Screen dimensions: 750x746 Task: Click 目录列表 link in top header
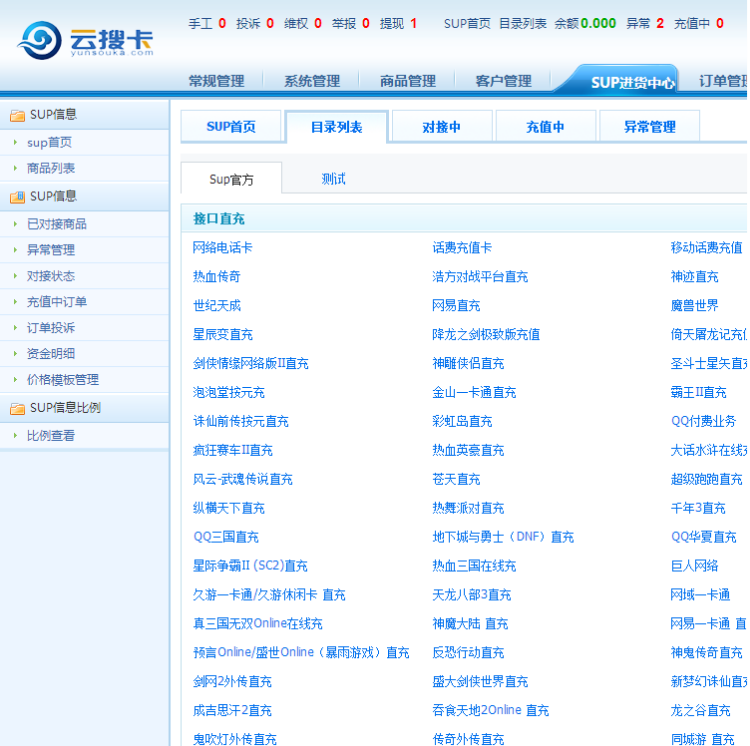[x=523, y=23]
